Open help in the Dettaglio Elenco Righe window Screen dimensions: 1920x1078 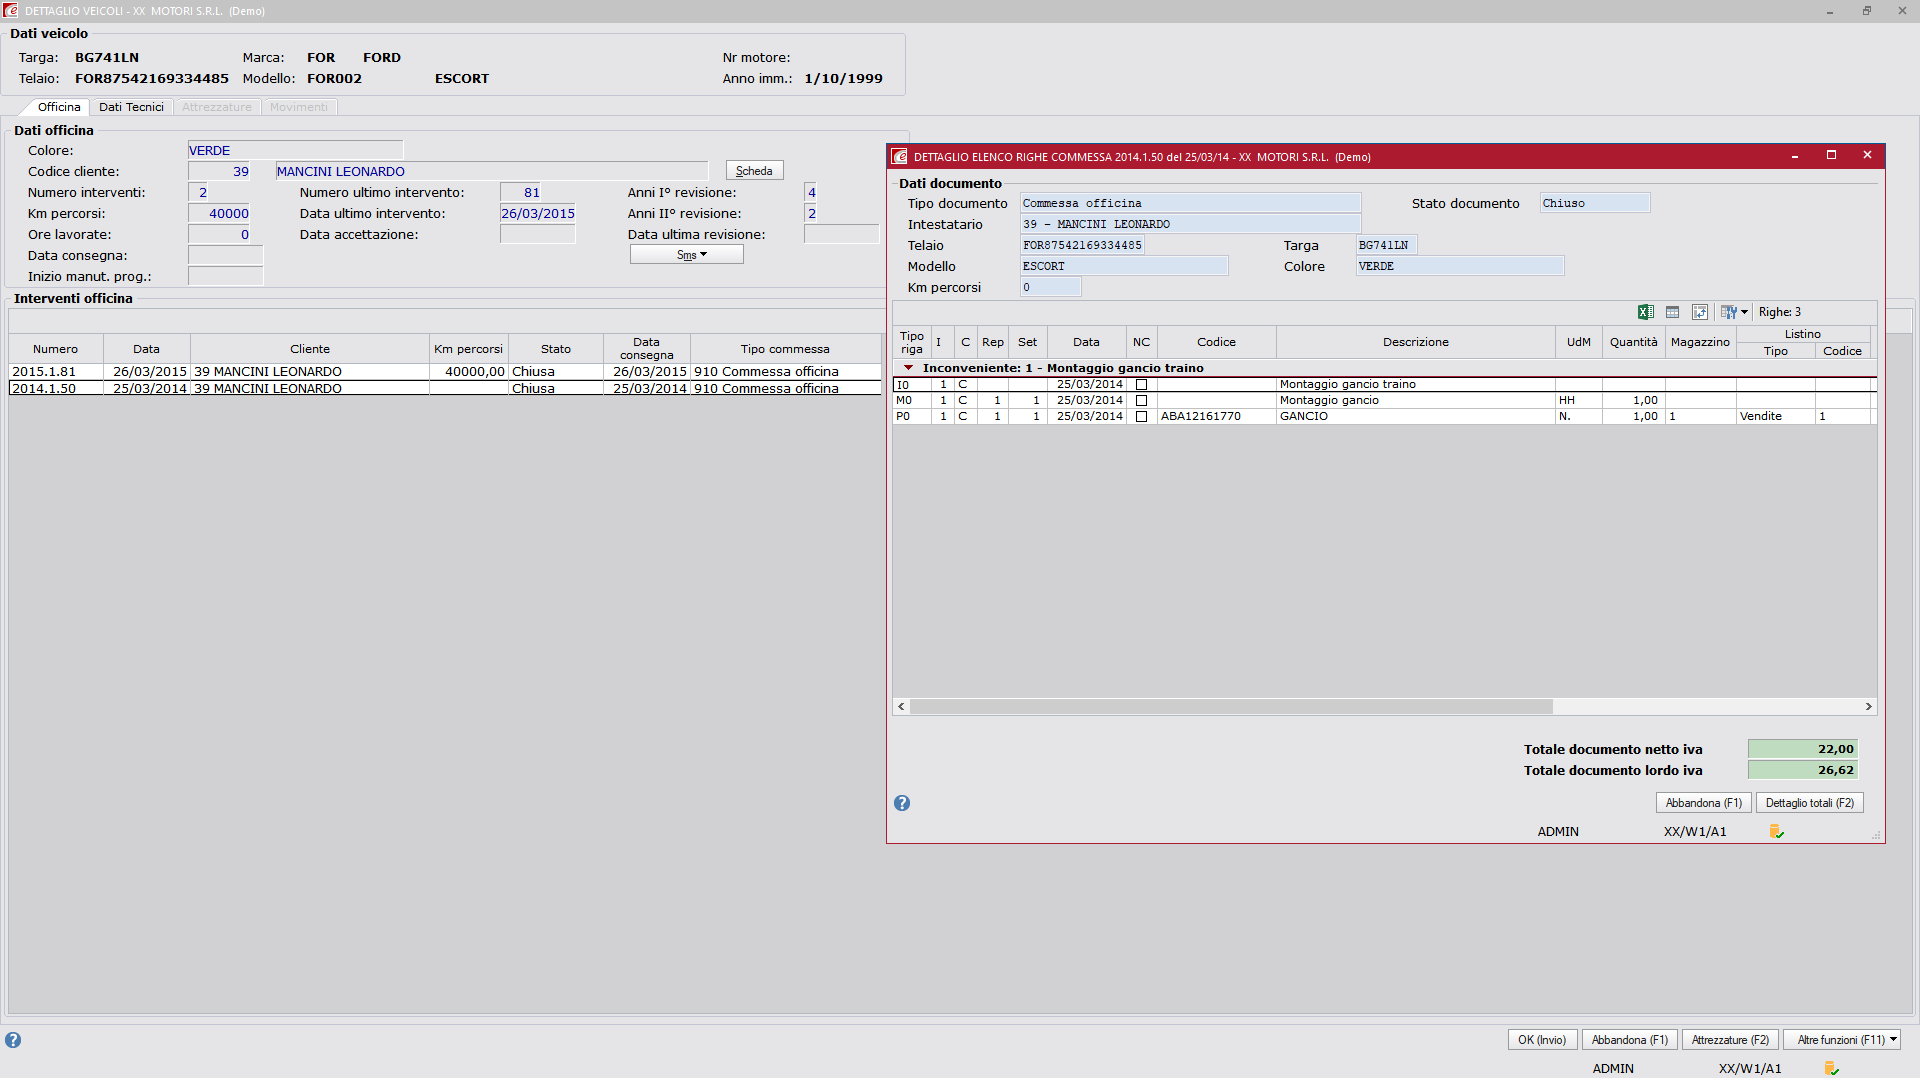coord(902,803)
